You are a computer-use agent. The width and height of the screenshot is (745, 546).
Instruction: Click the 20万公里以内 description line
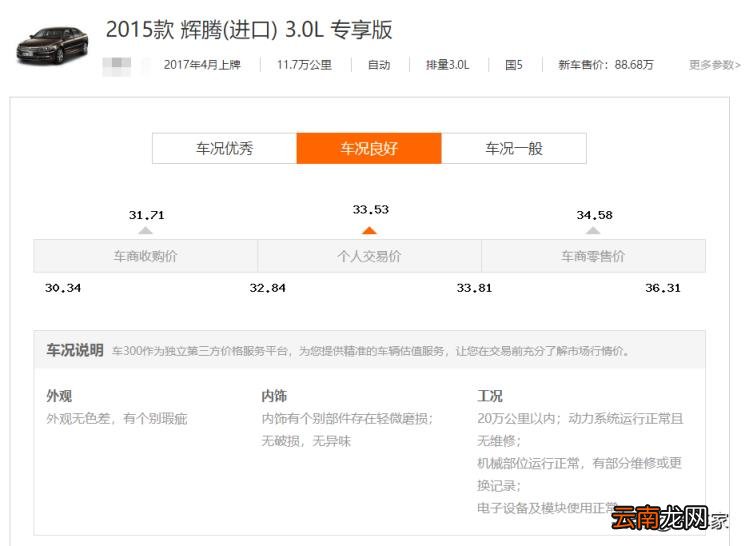click(x=580, y=419)
